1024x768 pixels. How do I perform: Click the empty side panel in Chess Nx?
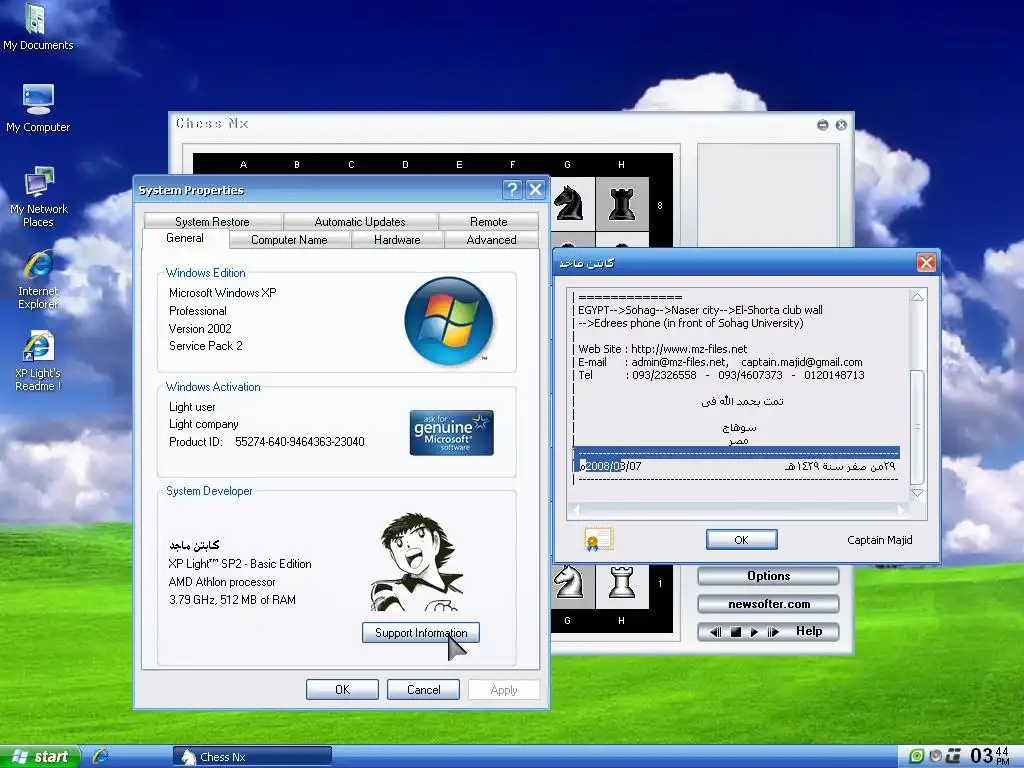pos(768,196)
